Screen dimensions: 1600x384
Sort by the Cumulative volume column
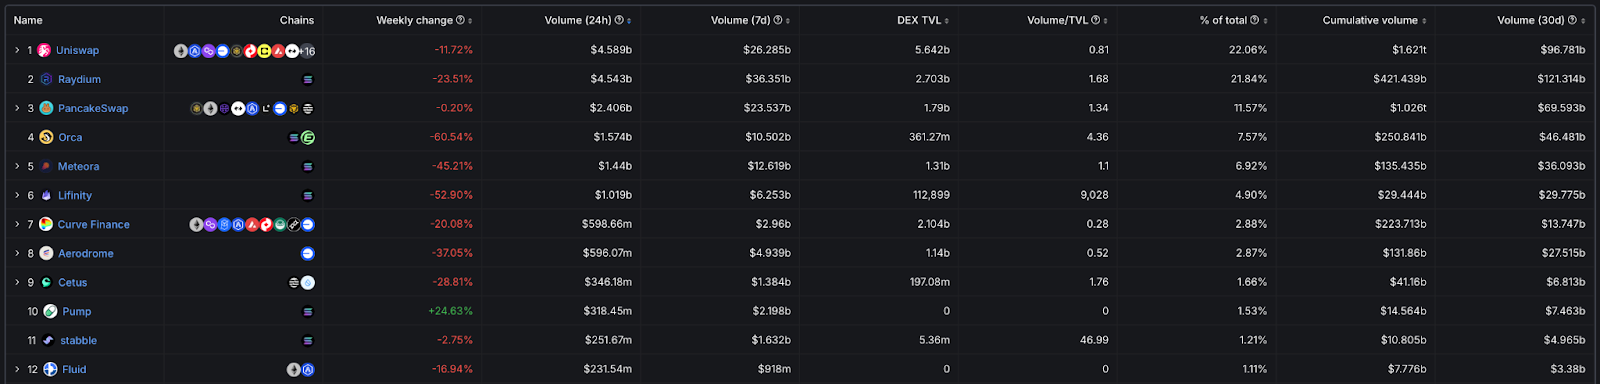pos(1374,20)
